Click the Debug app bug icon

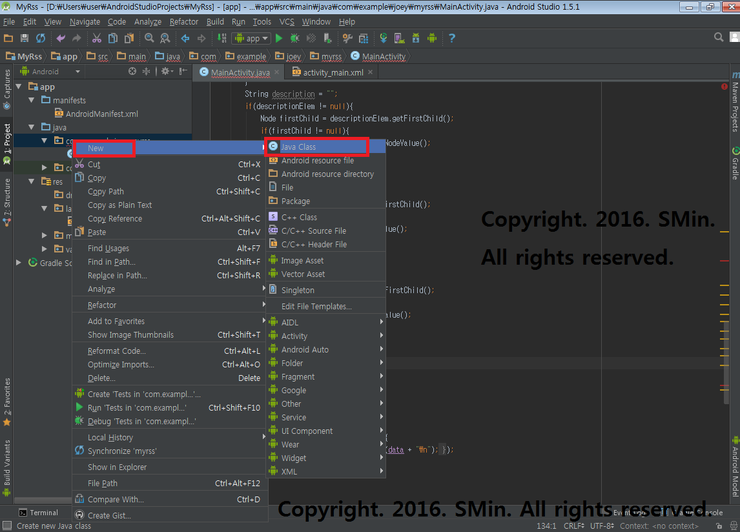click(x=294, y=39)
